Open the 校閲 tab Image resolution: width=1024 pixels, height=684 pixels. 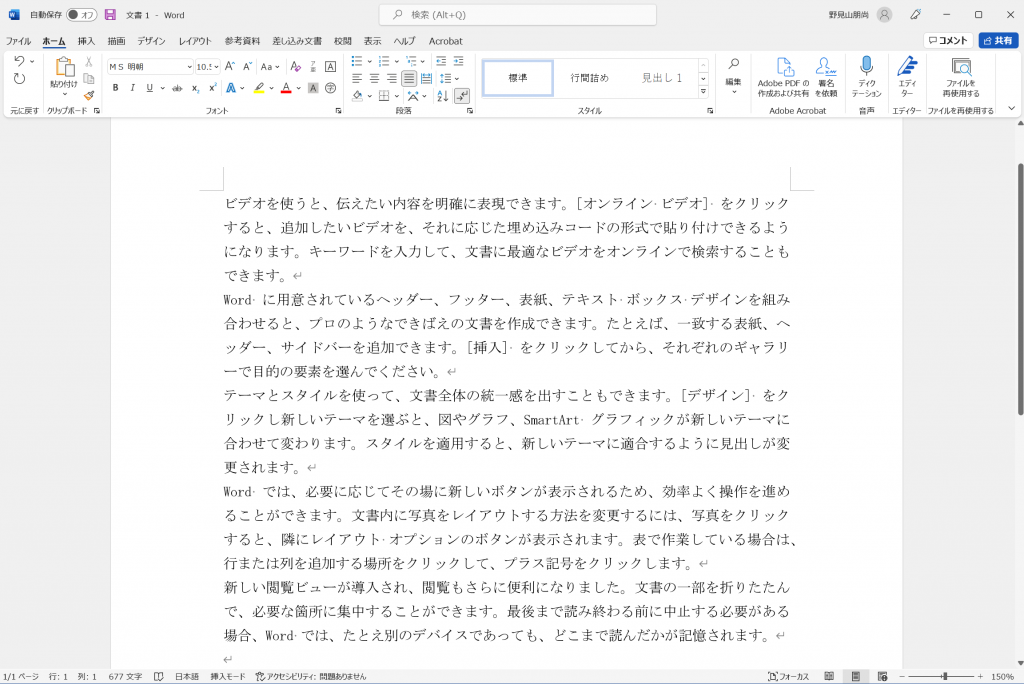[343, 41]
